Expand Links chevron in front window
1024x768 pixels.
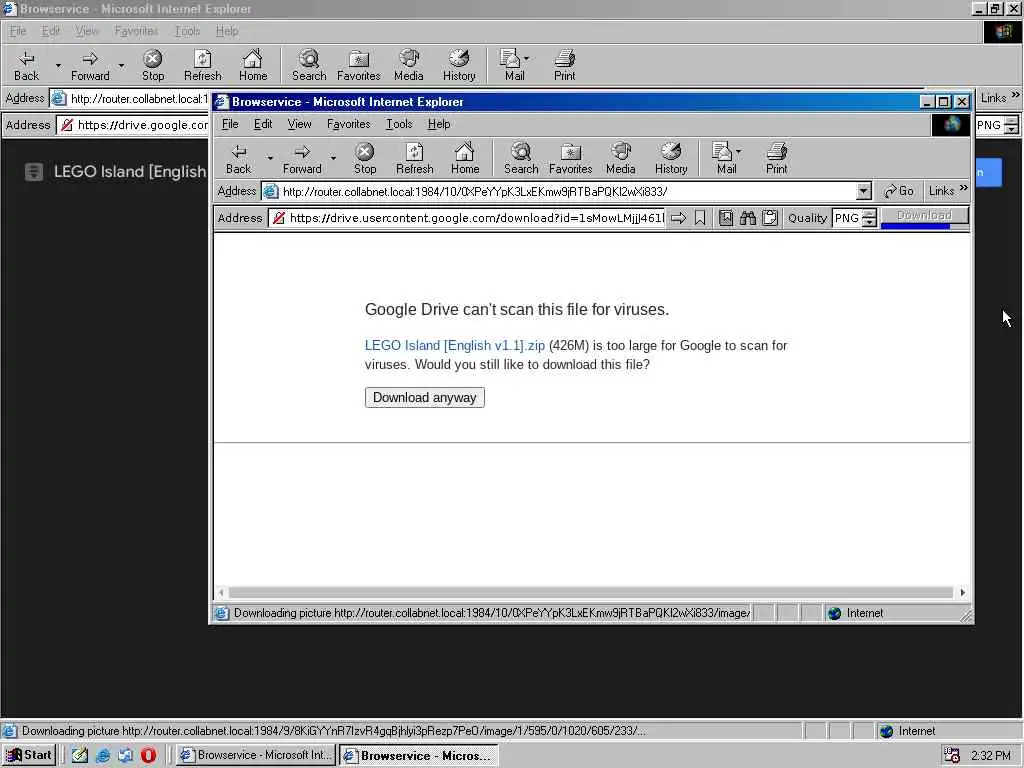tap(963, 189)
